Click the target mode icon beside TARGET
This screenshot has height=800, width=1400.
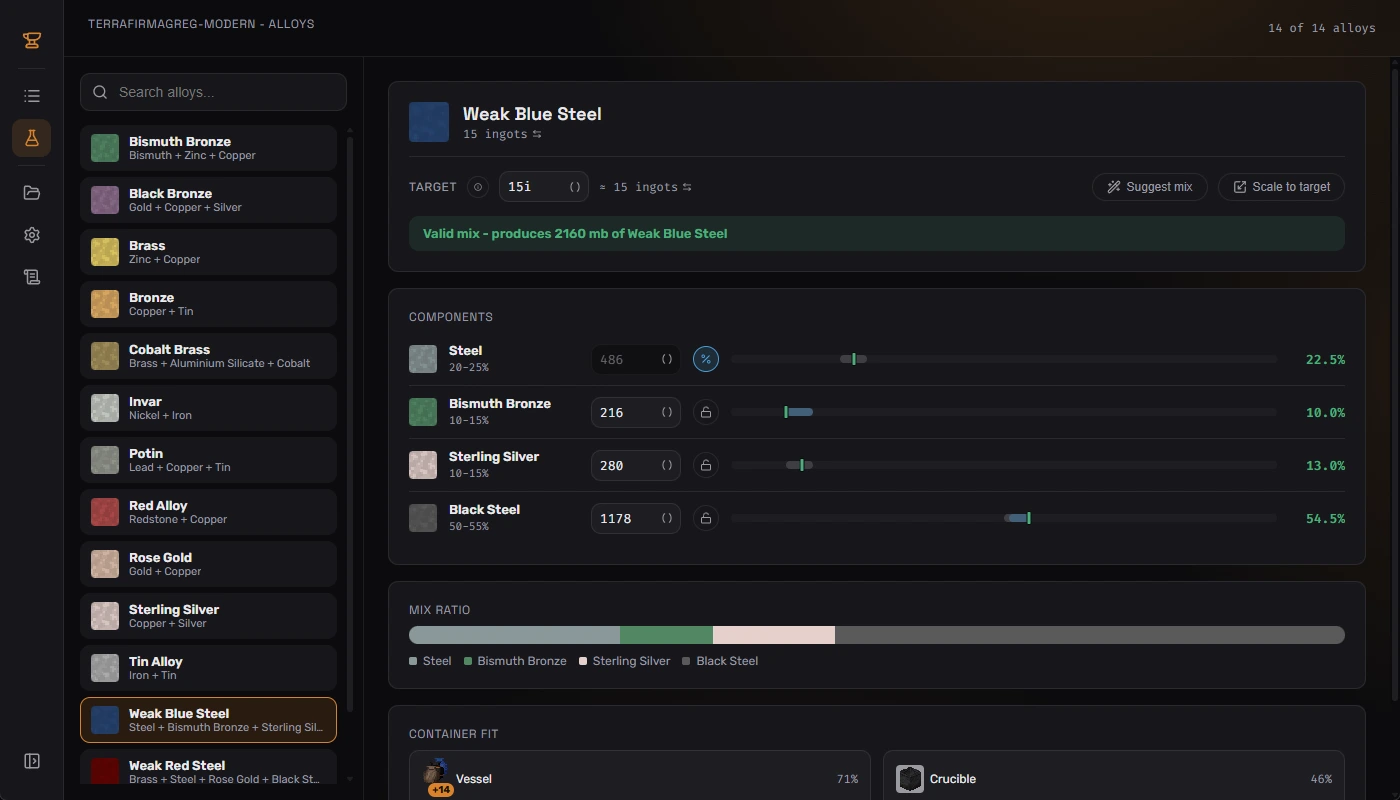478,187
